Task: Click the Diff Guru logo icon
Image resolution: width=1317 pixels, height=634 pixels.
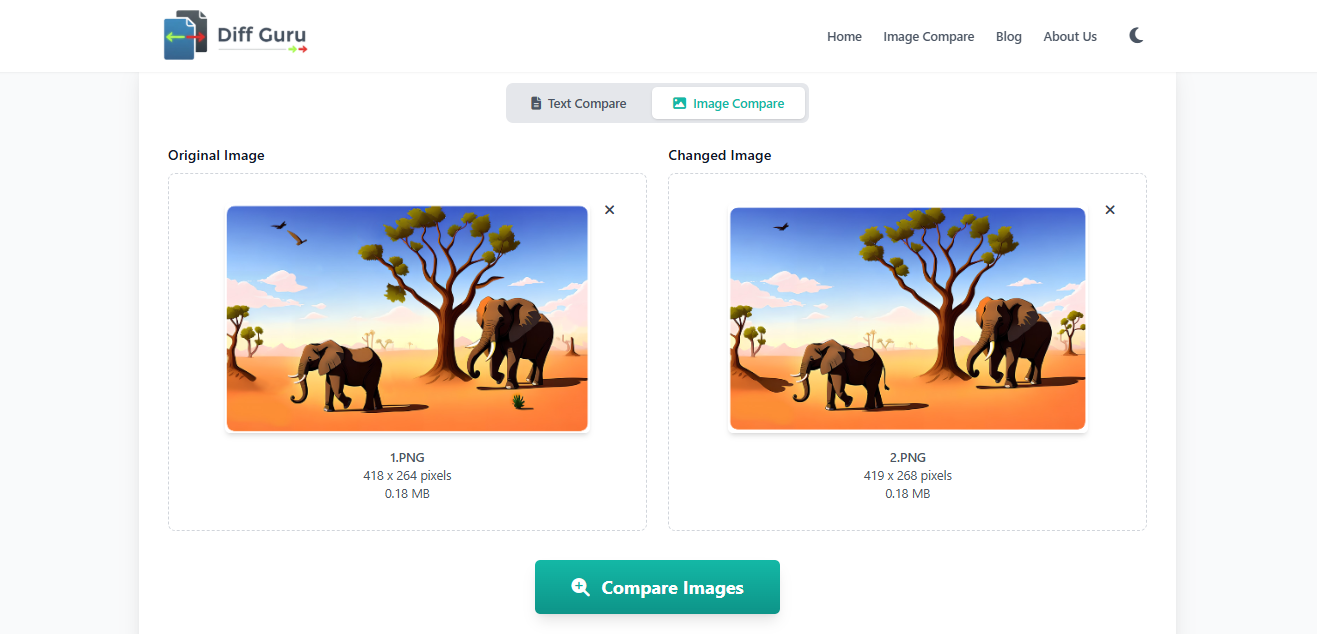Action: tap(184, 34)
